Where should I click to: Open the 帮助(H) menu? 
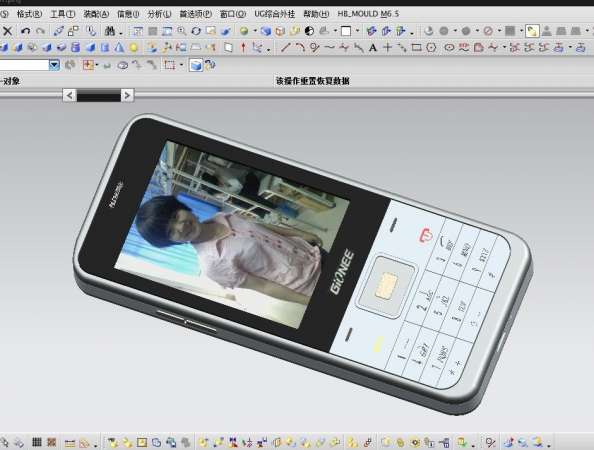coord(316,14)
